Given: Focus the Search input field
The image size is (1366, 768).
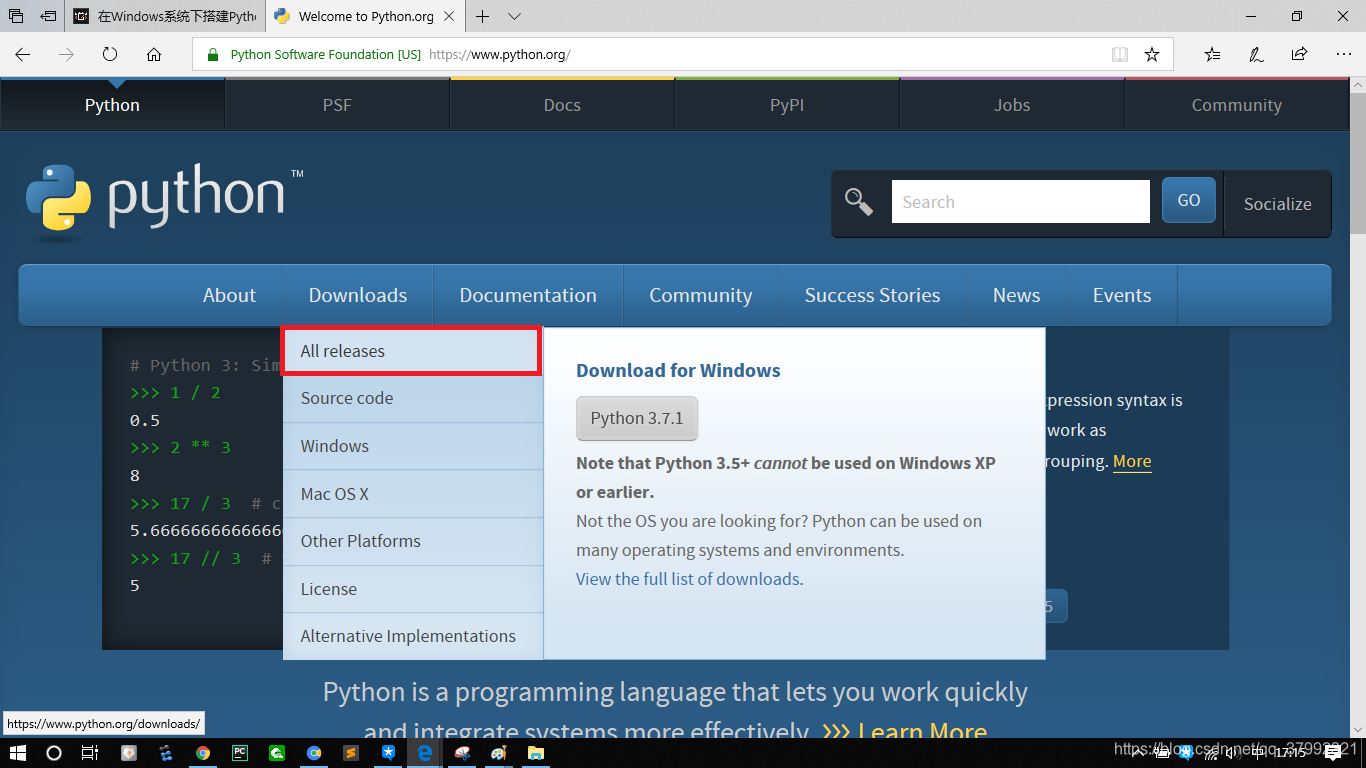Looking at the screenshot, I should coord(1020,202).
